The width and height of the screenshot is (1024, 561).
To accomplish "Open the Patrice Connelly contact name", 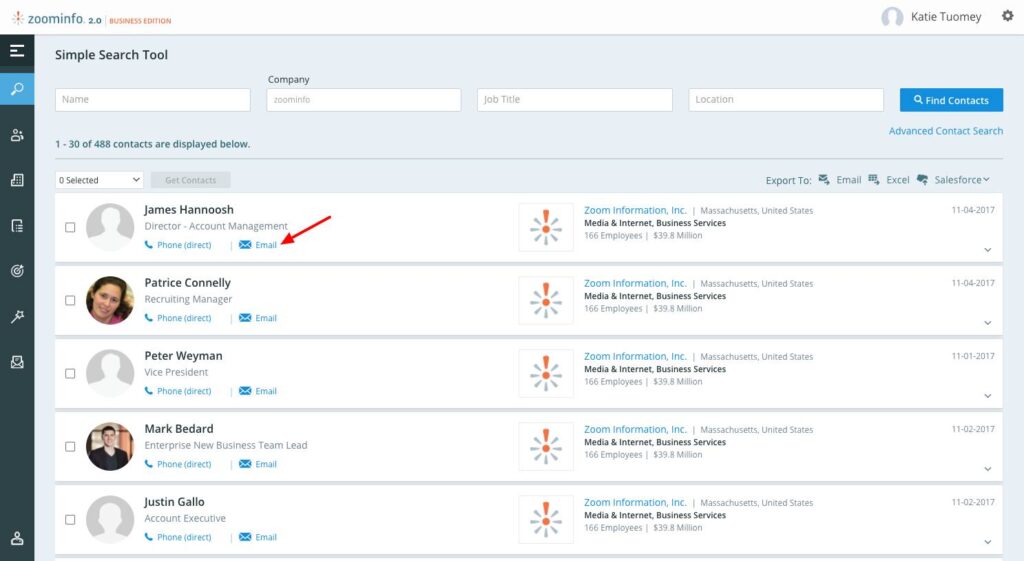I will (187, 283).
